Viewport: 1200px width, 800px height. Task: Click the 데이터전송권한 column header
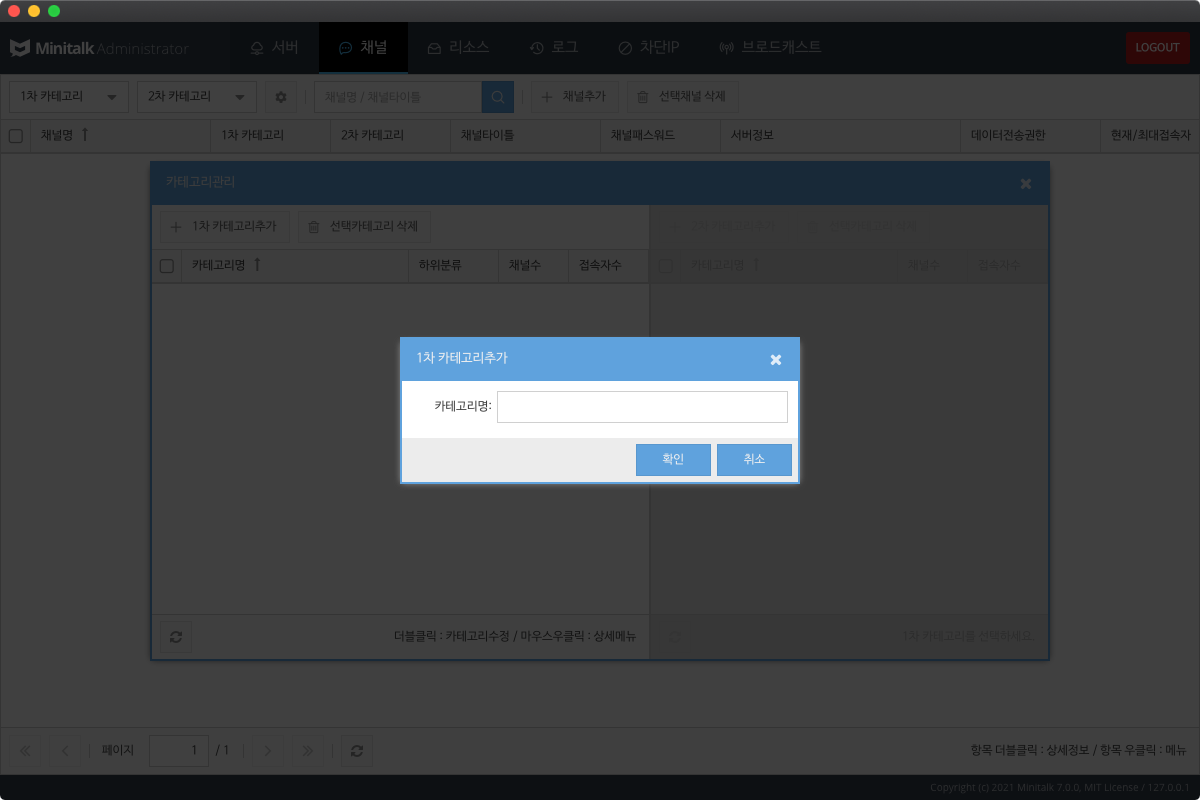coord(1030,136)
